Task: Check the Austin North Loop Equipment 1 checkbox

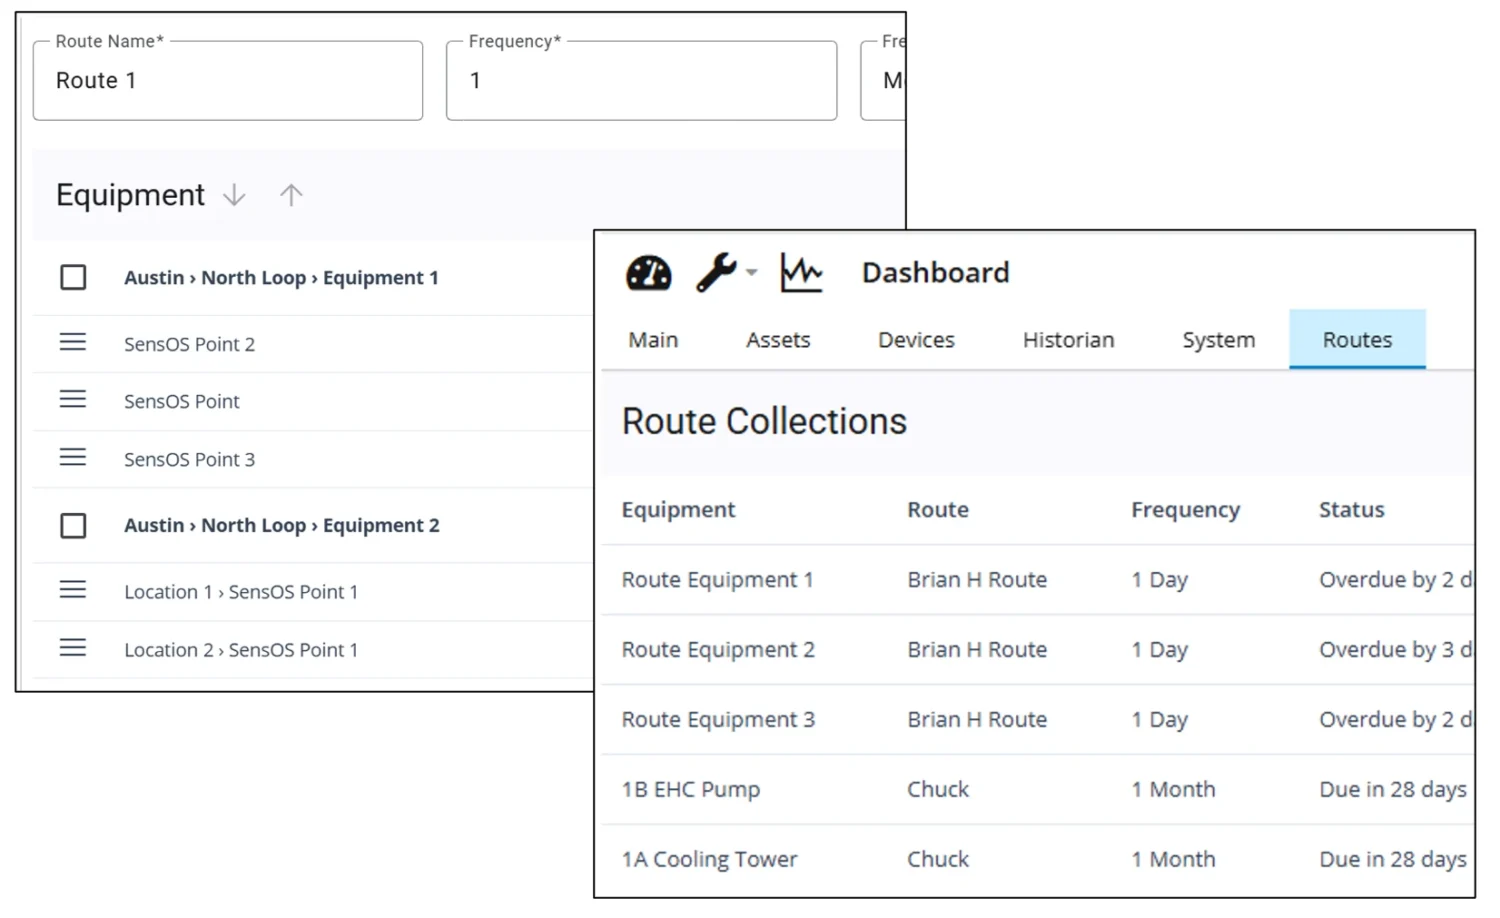Action: point(73,277)
